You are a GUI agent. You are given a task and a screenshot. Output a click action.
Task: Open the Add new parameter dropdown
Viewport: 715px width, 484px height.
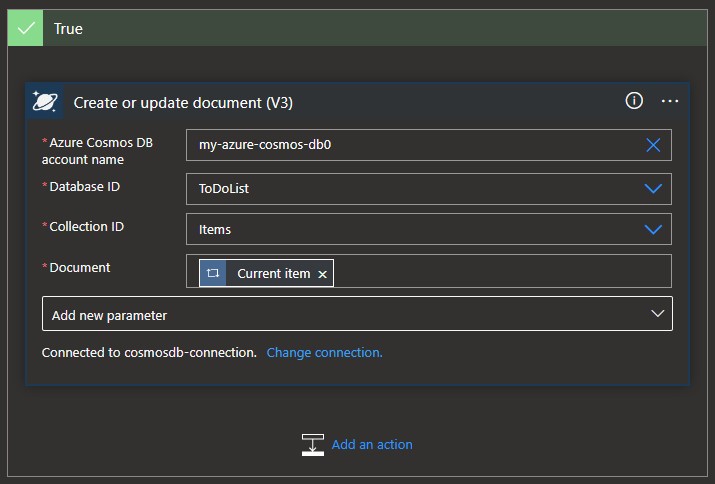[357, 314]
